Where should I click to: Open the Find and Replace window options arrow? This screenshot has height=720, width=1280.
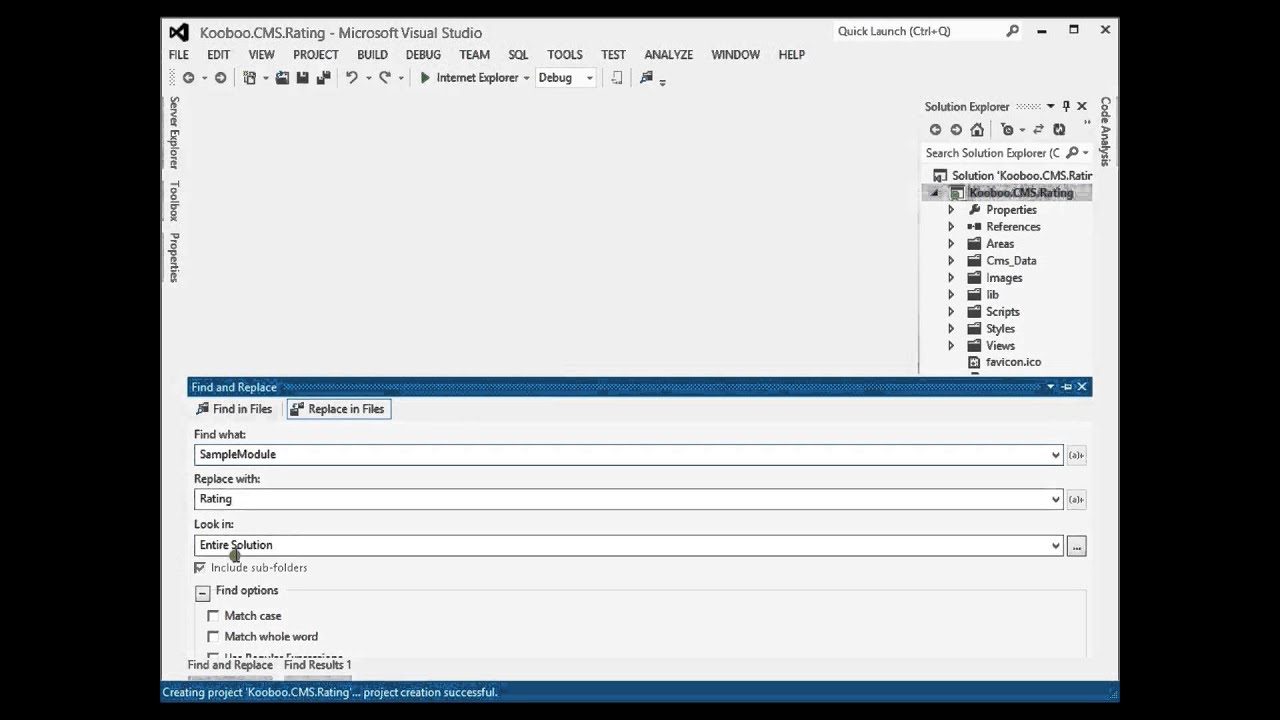(1050, 387)
